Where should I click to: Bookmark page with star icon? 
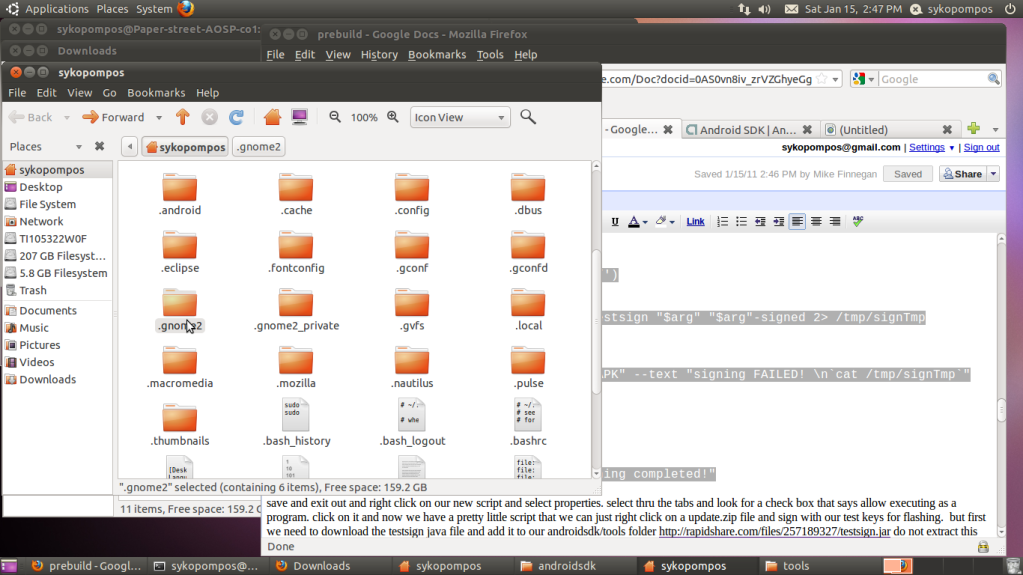pyautogui.click(x=822, y=79)
